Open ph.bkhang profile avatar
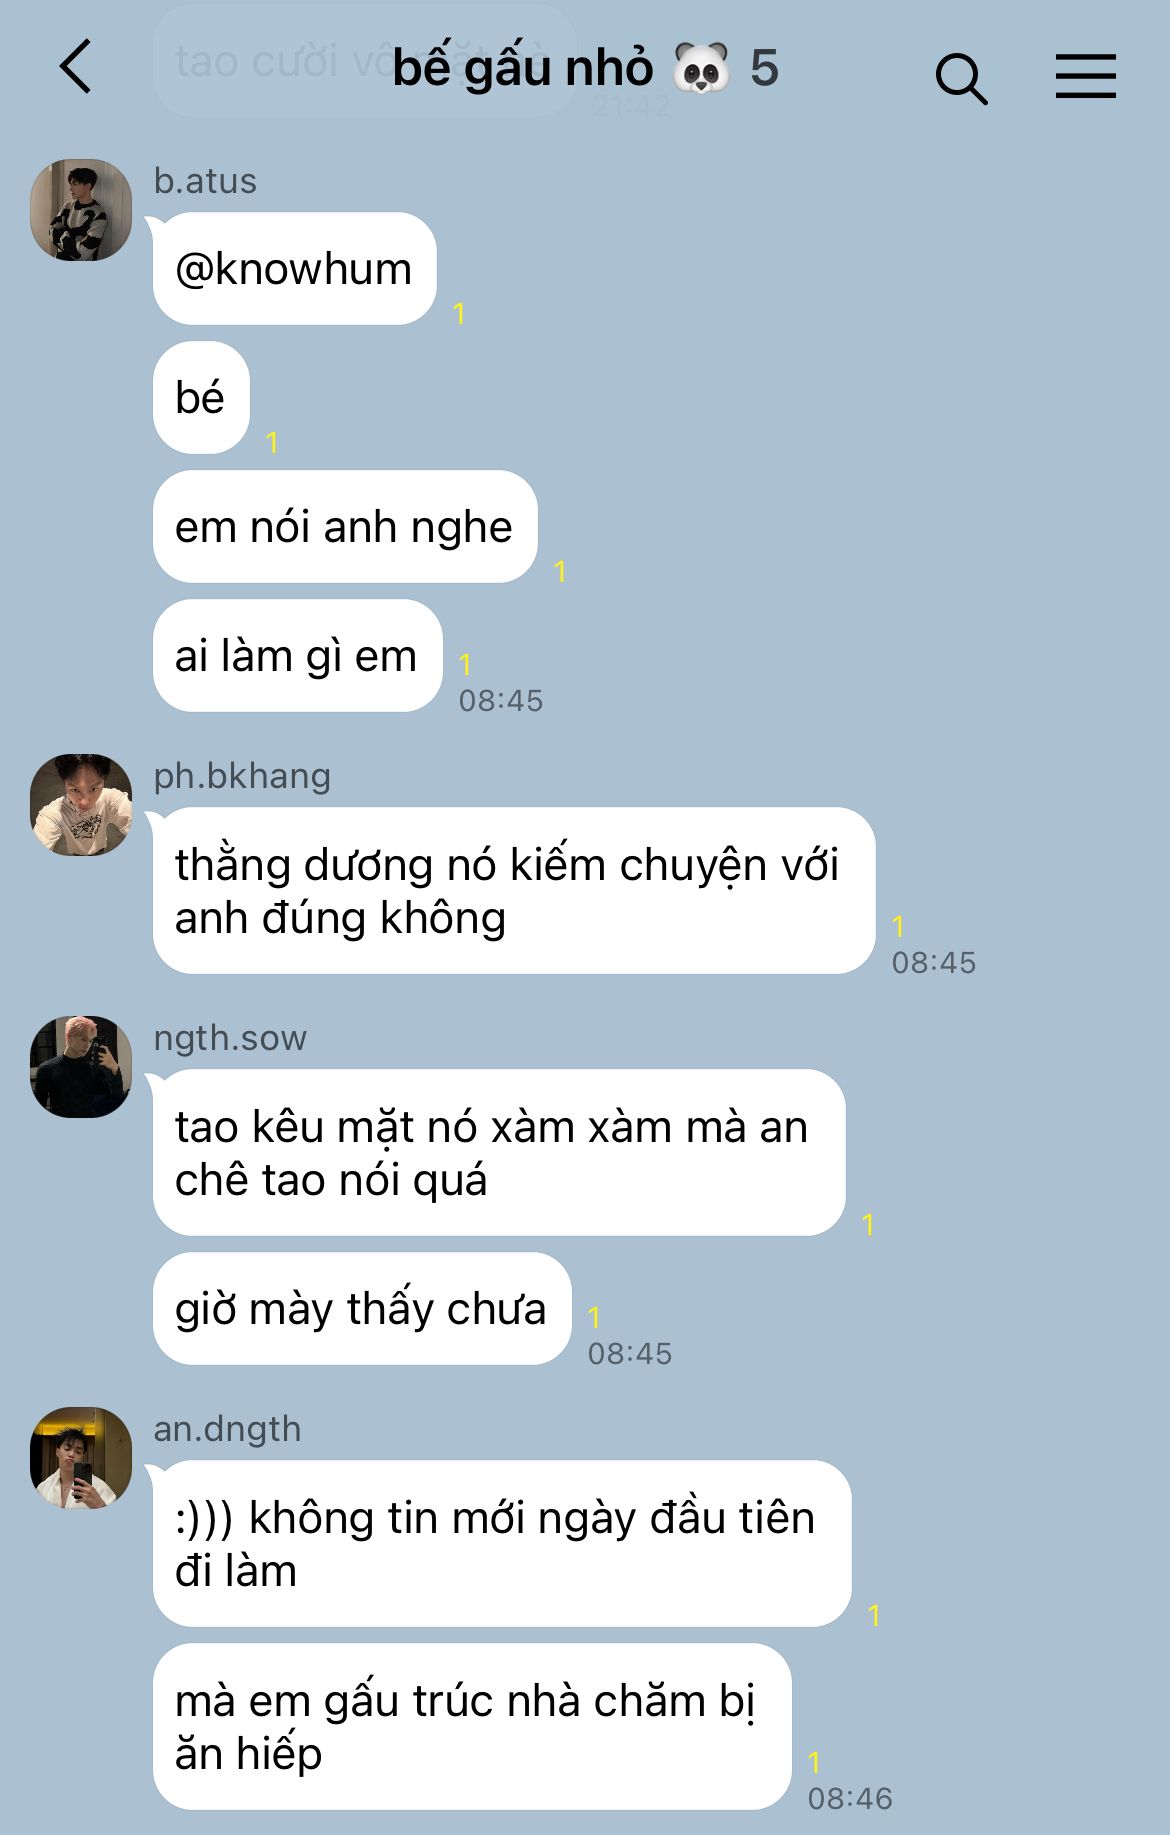 coord(81,805)
